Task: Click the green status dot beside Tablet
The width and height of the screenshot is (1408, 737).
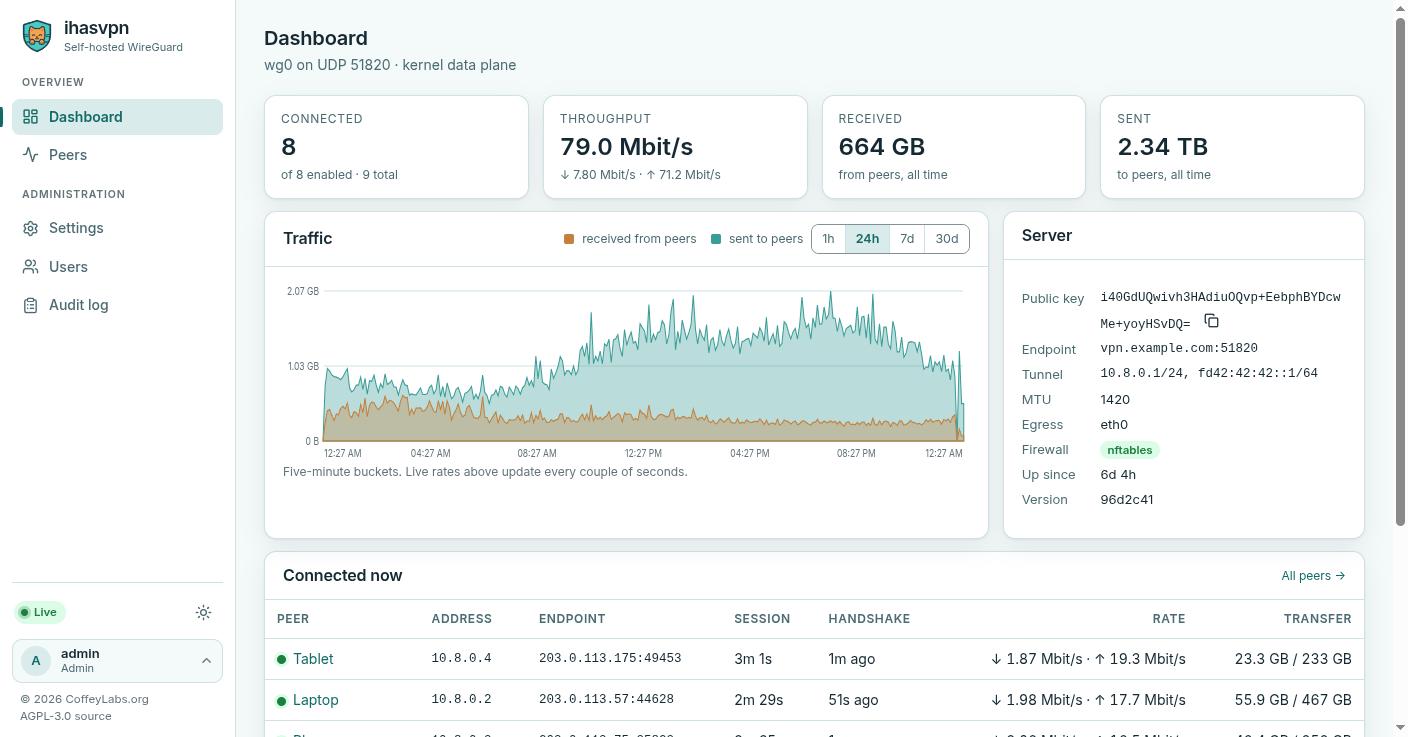Action: 282,659
